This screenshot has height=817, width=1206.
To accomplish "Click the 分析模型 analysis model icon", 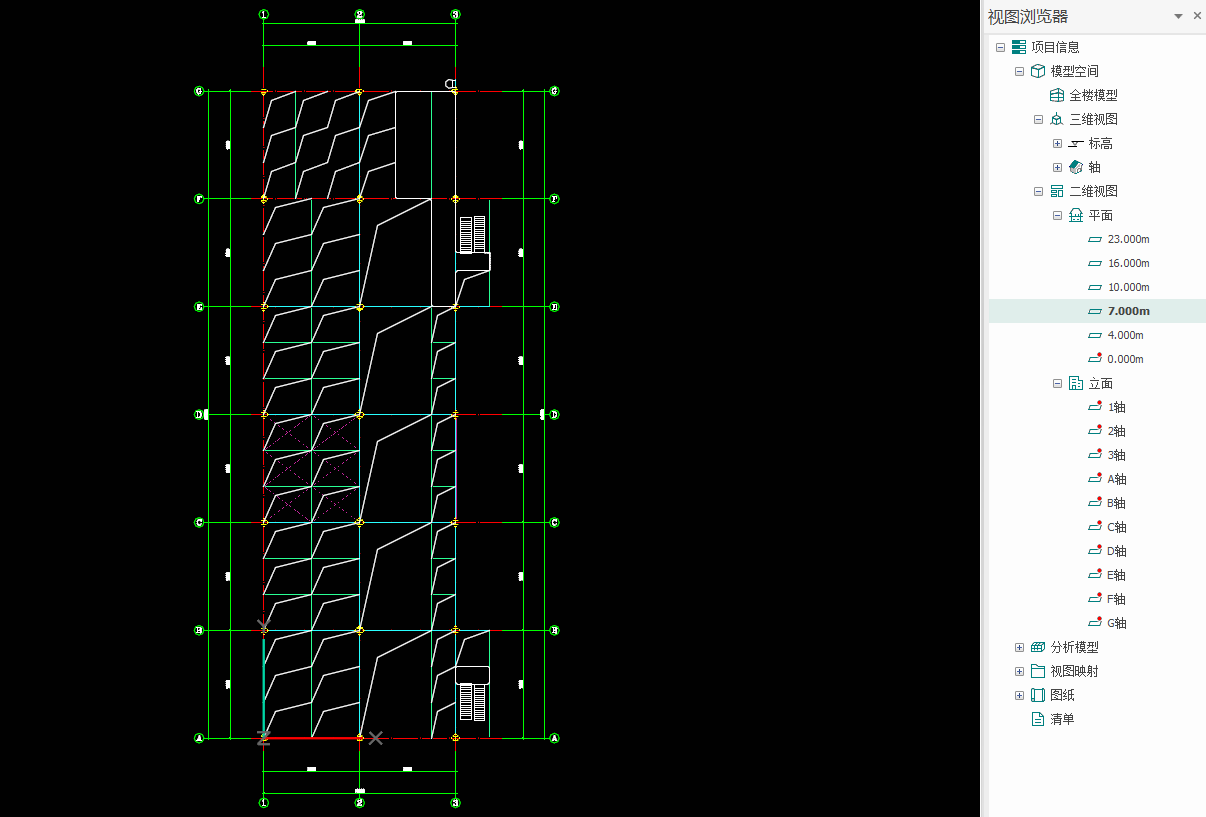I will [x=1038, y=647].
